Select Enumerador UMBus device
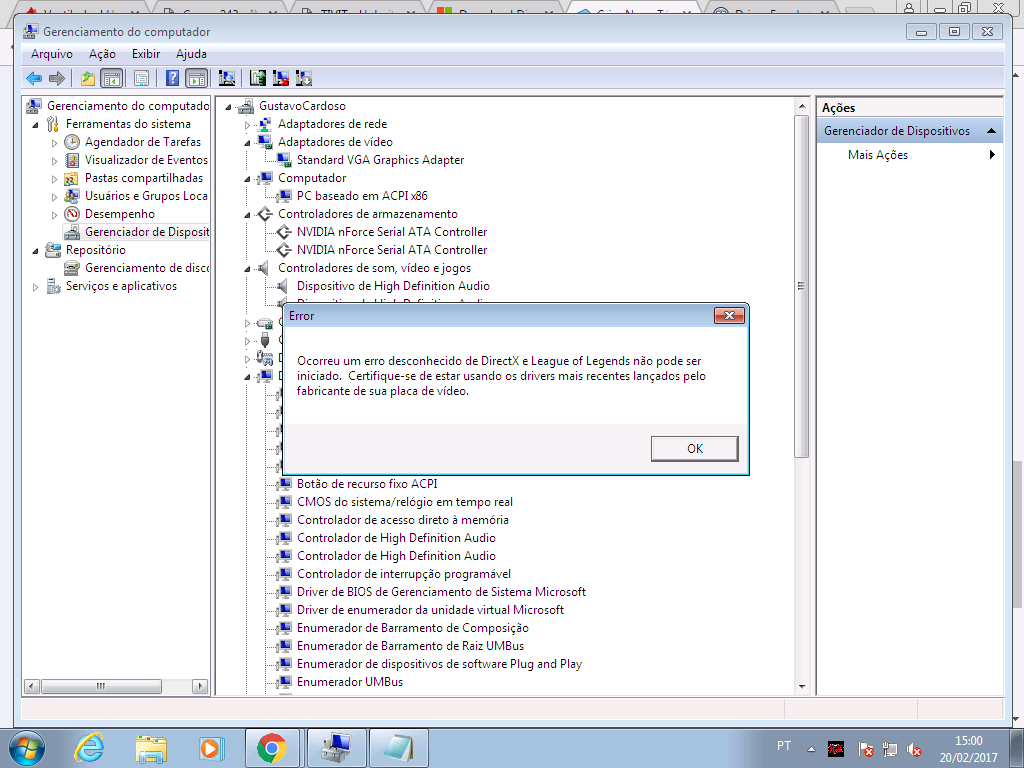Image resolution: width=1024 pixels, height=768 pixels. pyautogui.click(x=349, y=682)
